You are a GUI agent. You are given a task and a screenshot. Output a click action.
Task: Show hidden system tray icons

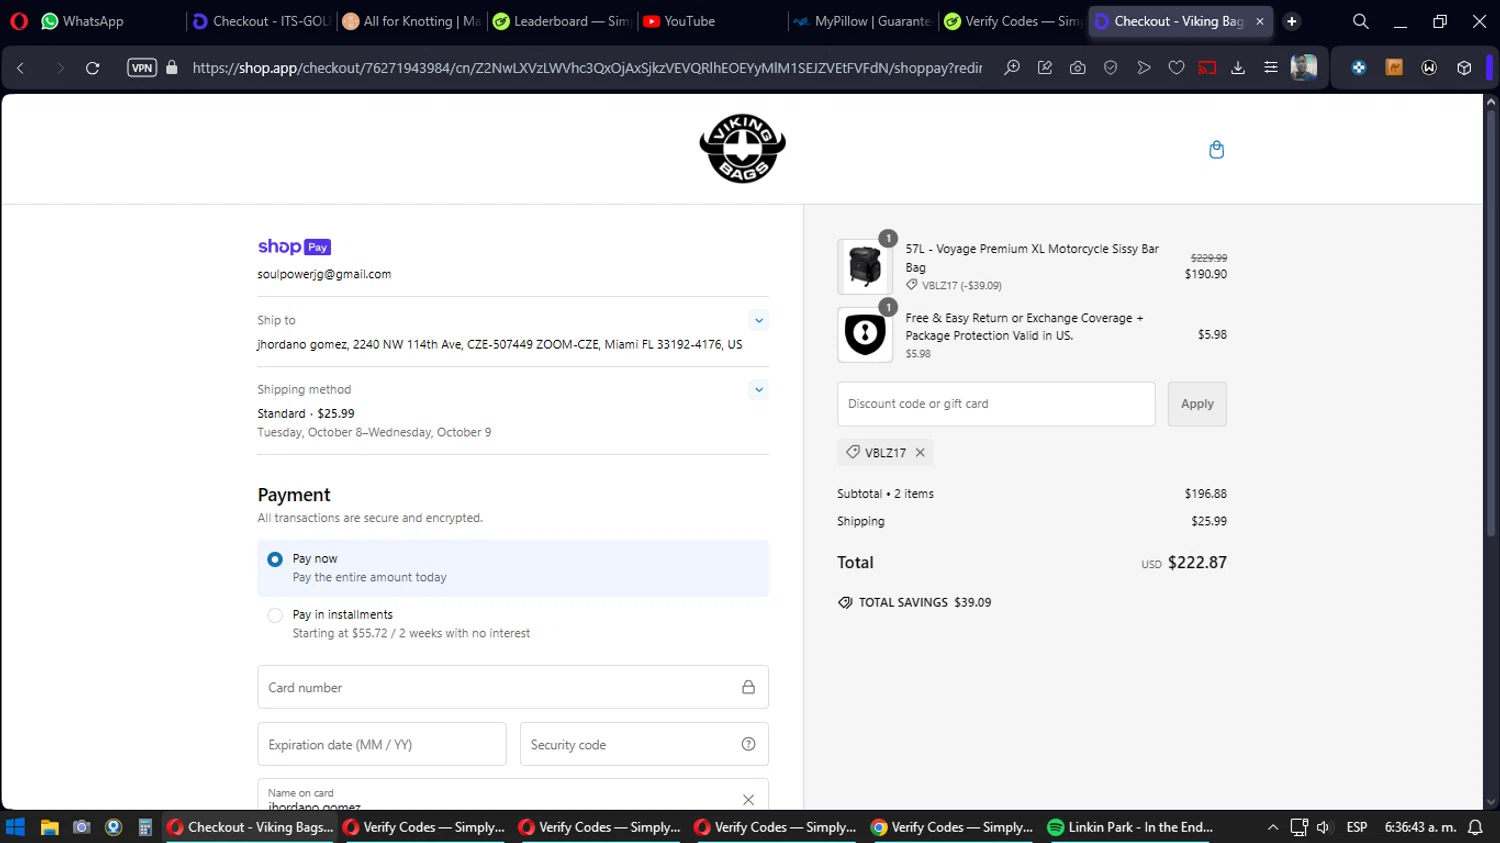(1272, 827)
